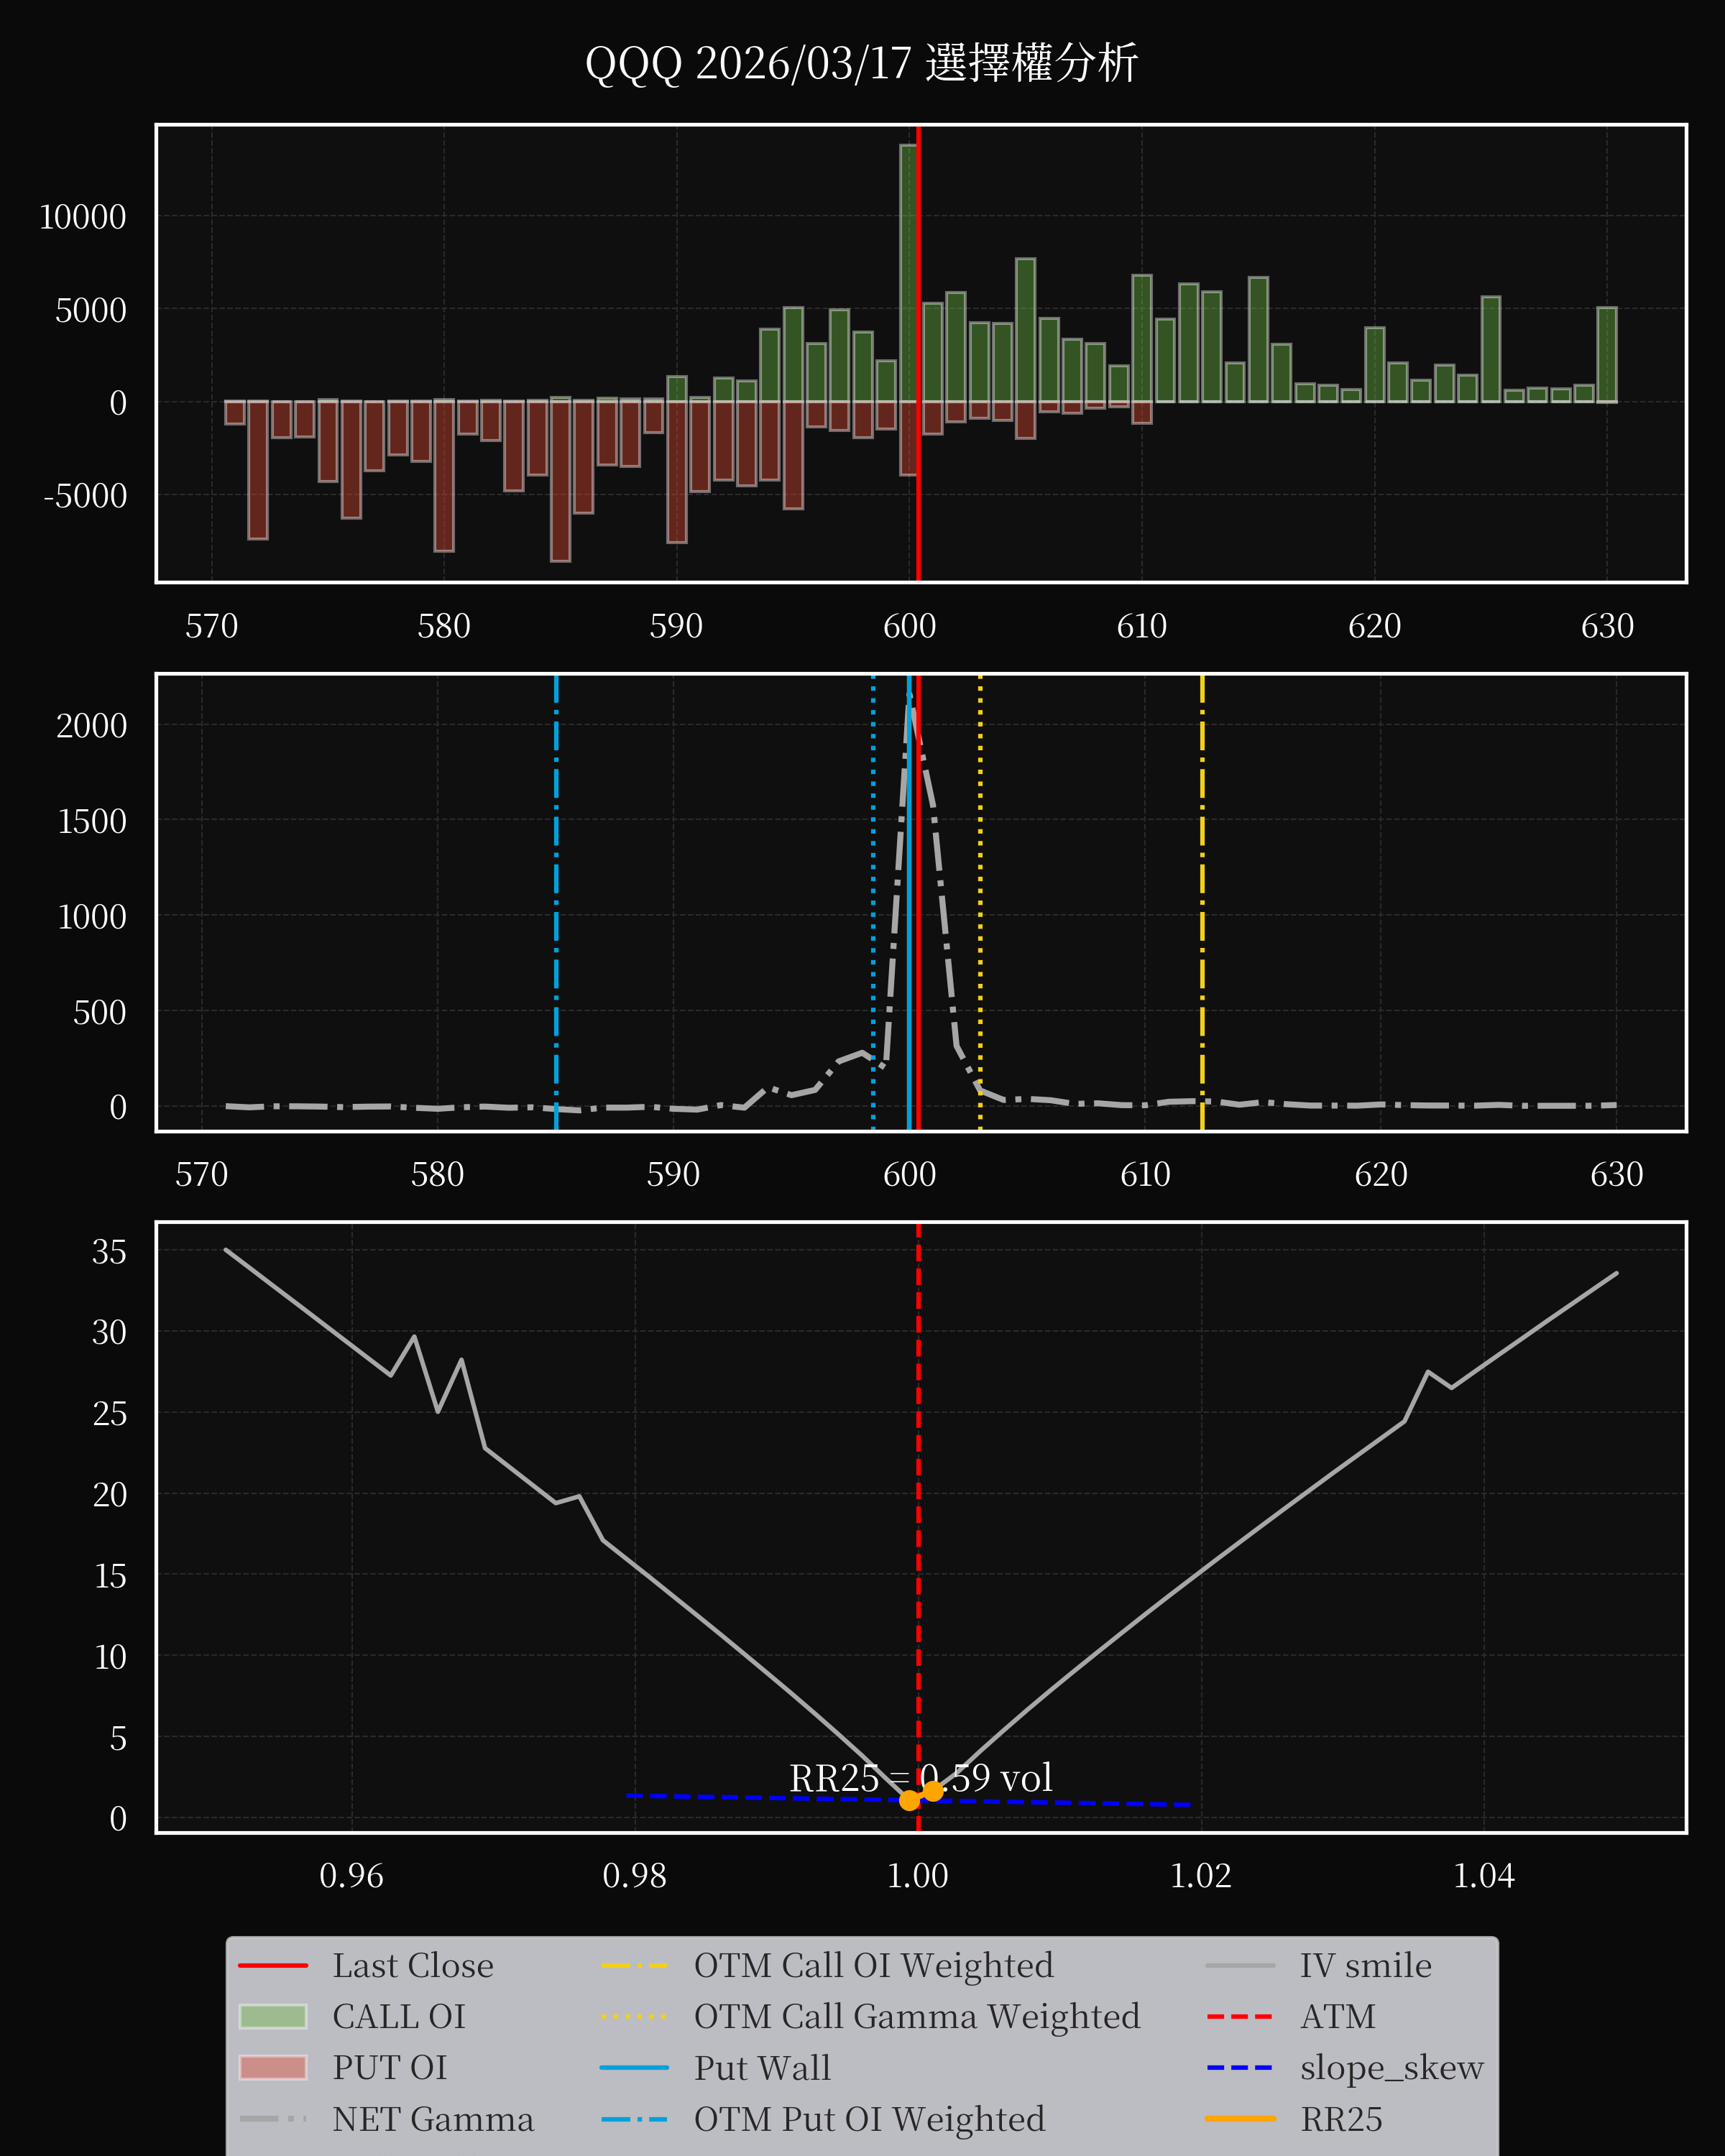
Task: Click the red dashed ATM line in IV chart
Action: 918,1527
